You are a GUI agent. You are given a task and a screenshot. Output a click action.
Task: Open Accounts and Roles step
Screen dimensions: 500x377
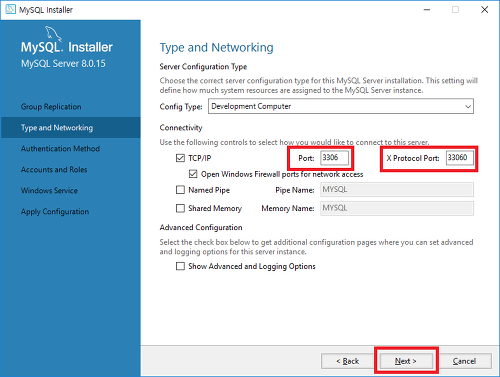pyautogui.click(x=54, y=170)
